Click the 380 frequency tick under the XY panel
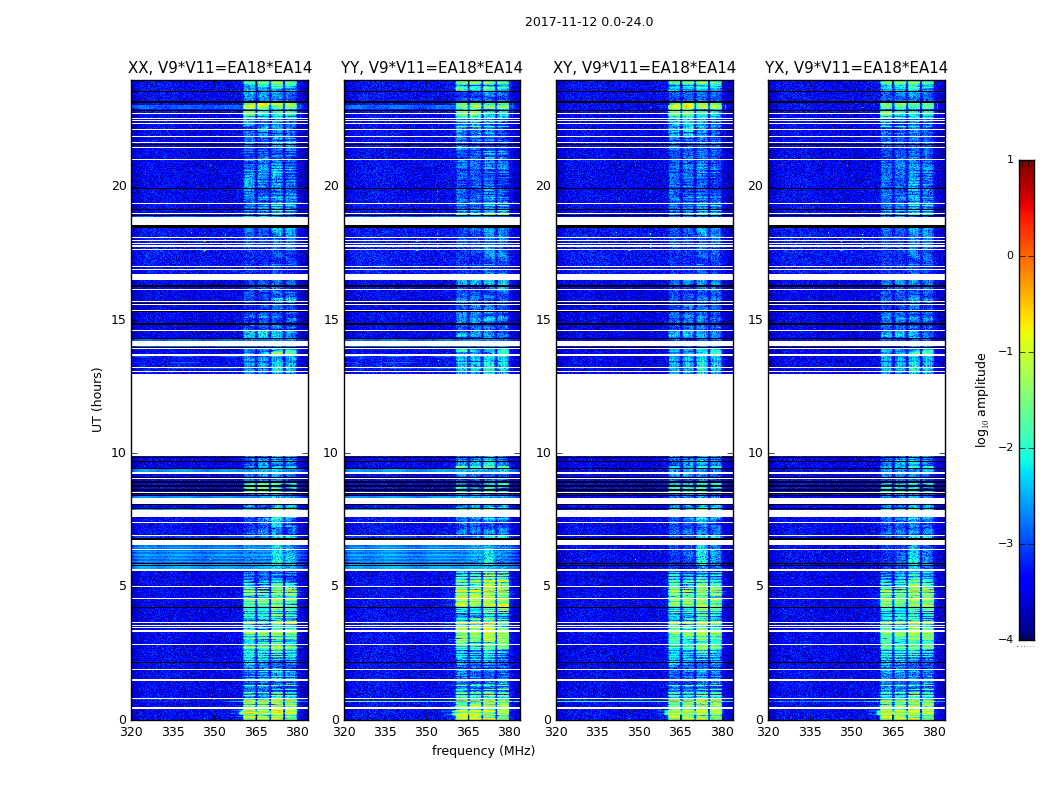1050x800 pixels. coord(722,732)
